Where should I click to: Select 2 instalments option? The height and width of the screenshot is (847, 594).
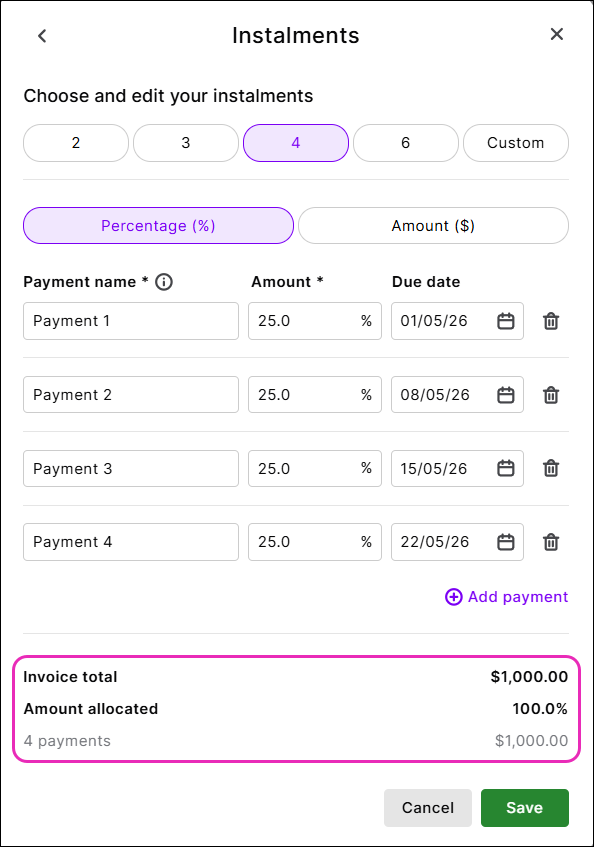(x=76, y=143)
